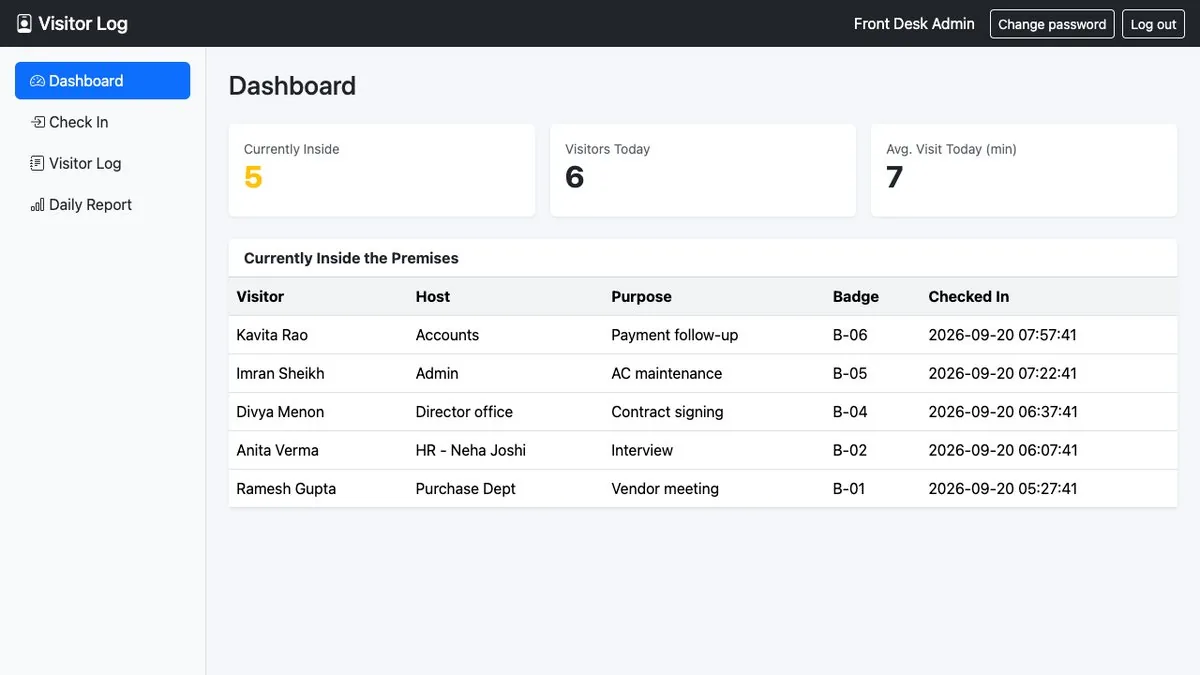
Task: Click the 07:57:41 check-in timestamp
Action: click(1003, 335)
